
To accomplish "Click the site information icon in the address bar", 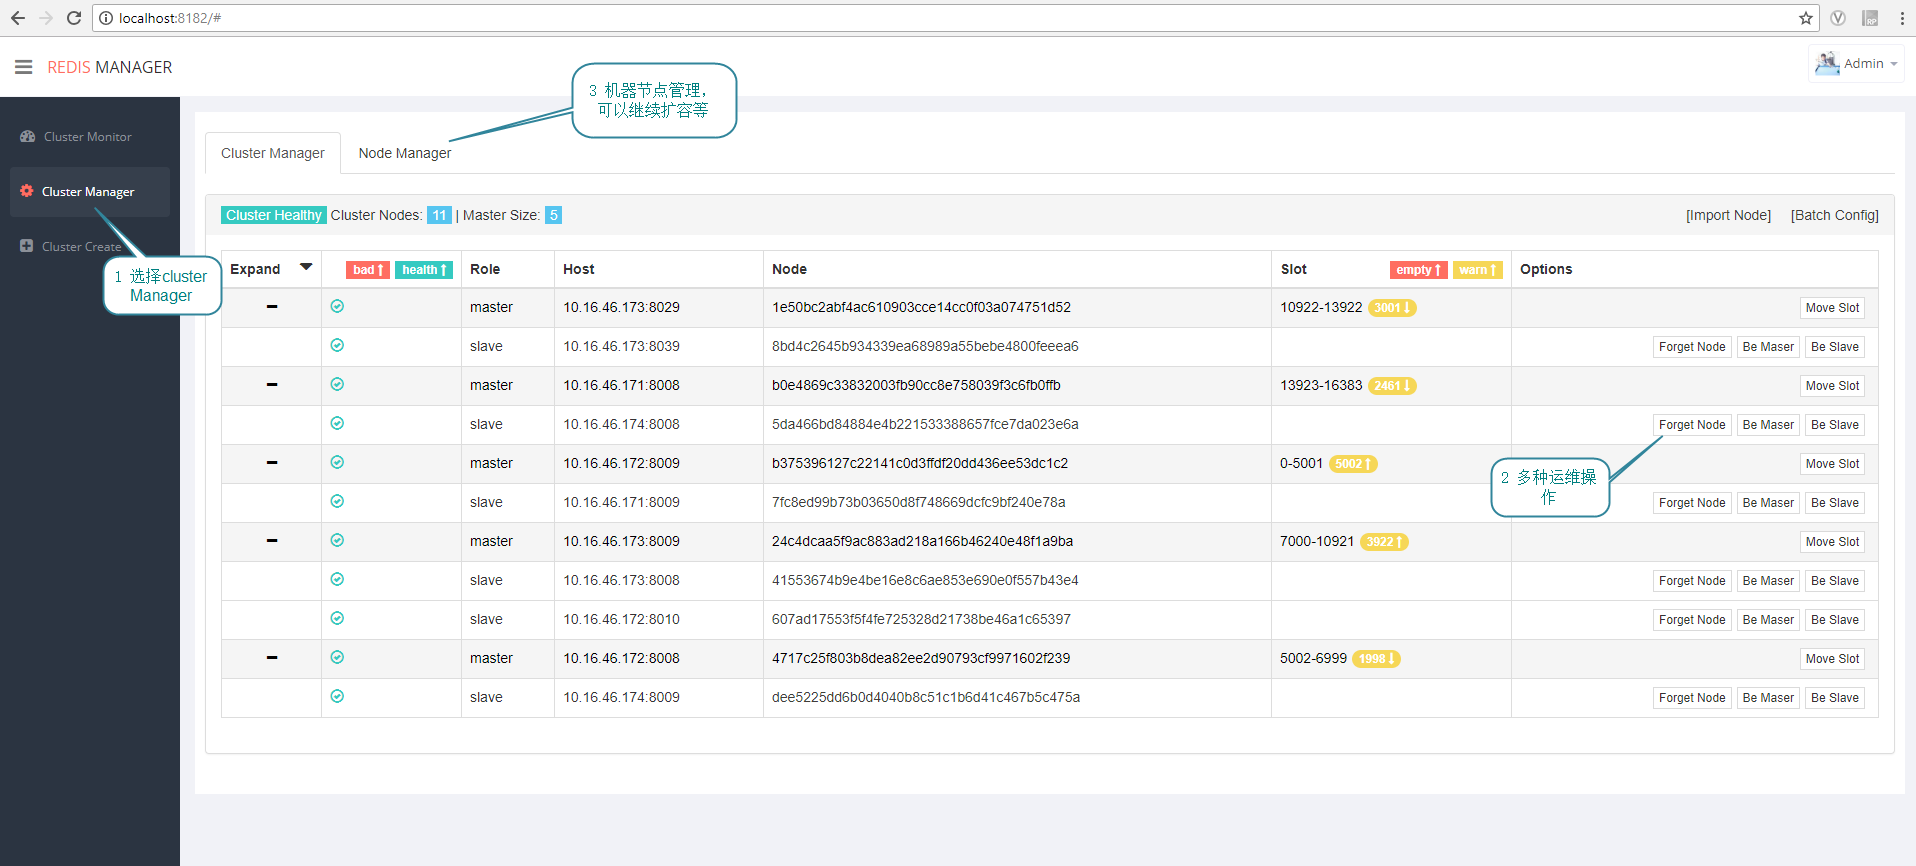I will [x=106, y=18].
